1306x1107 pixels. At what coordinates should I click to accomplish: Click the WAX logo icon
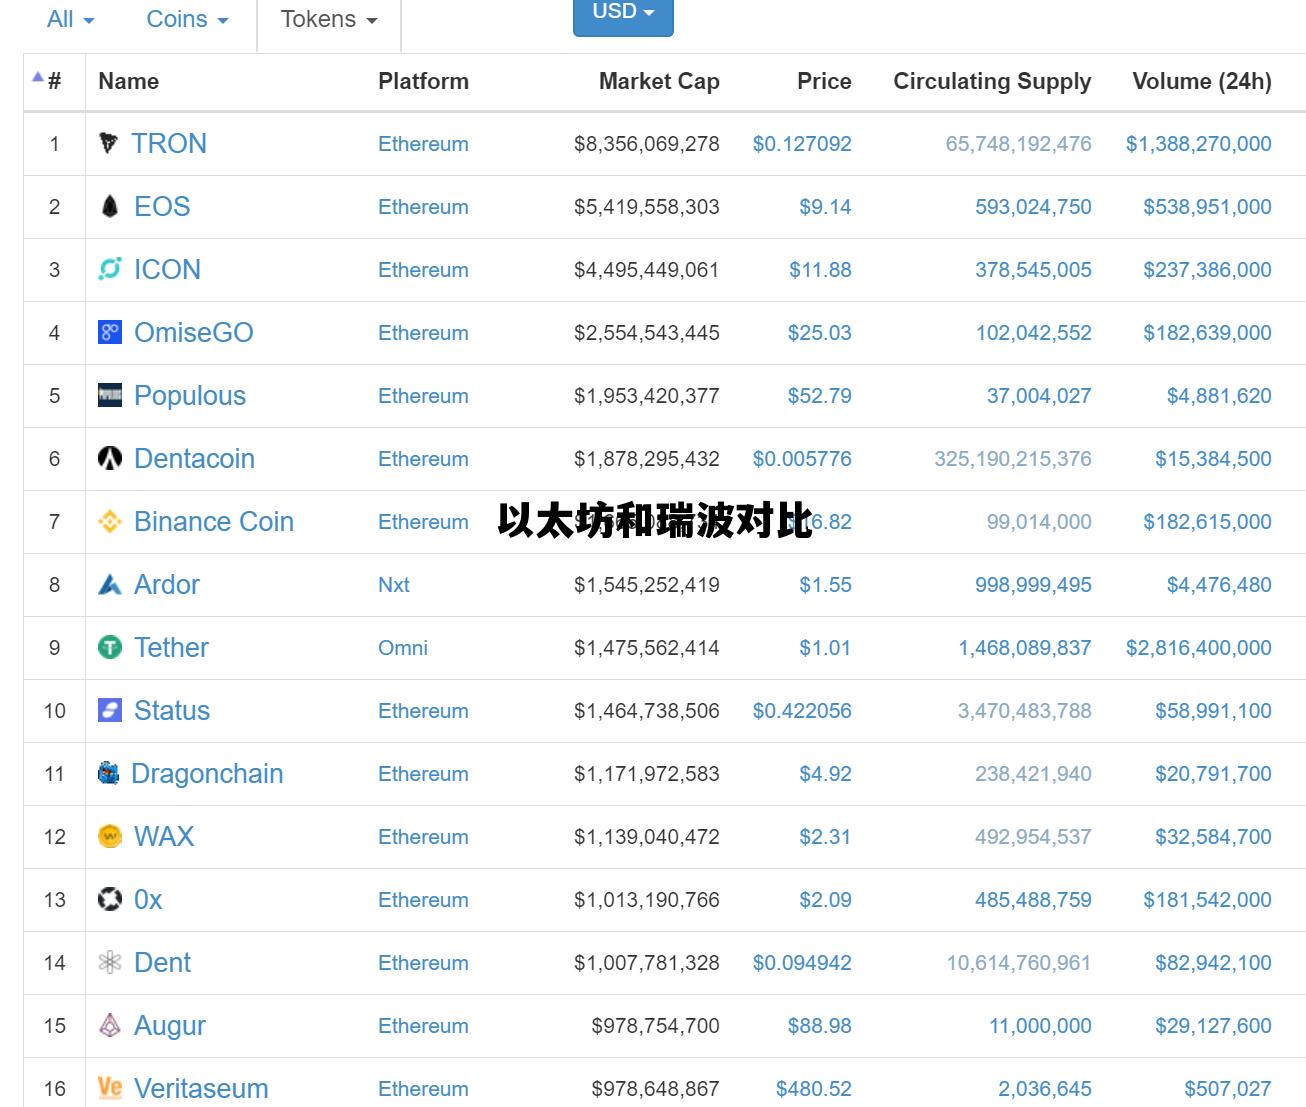tap(110, 836)
